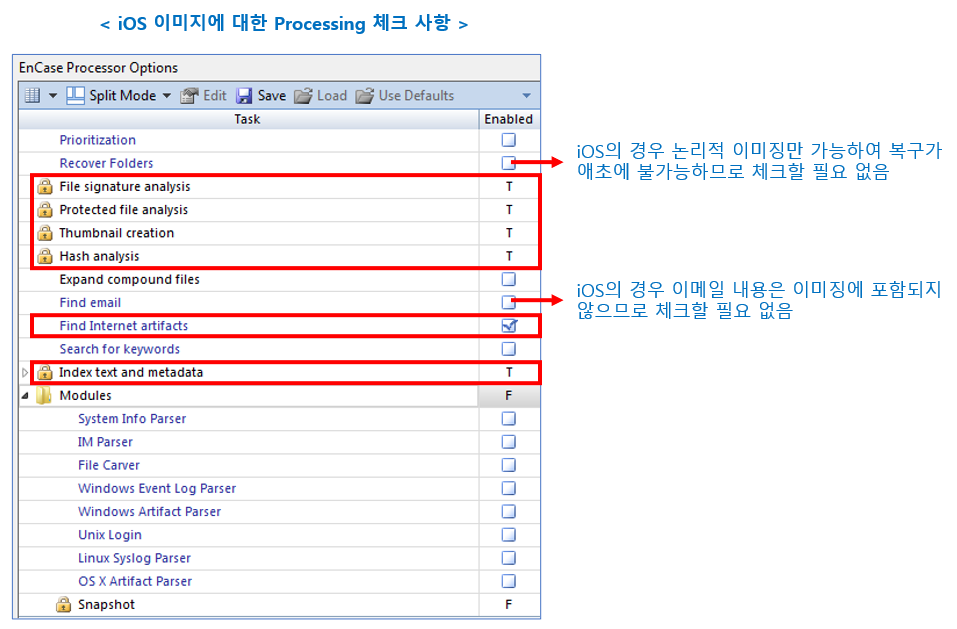Open the Recover Folders task link
The image size is (957, 629).
point(106,163)
